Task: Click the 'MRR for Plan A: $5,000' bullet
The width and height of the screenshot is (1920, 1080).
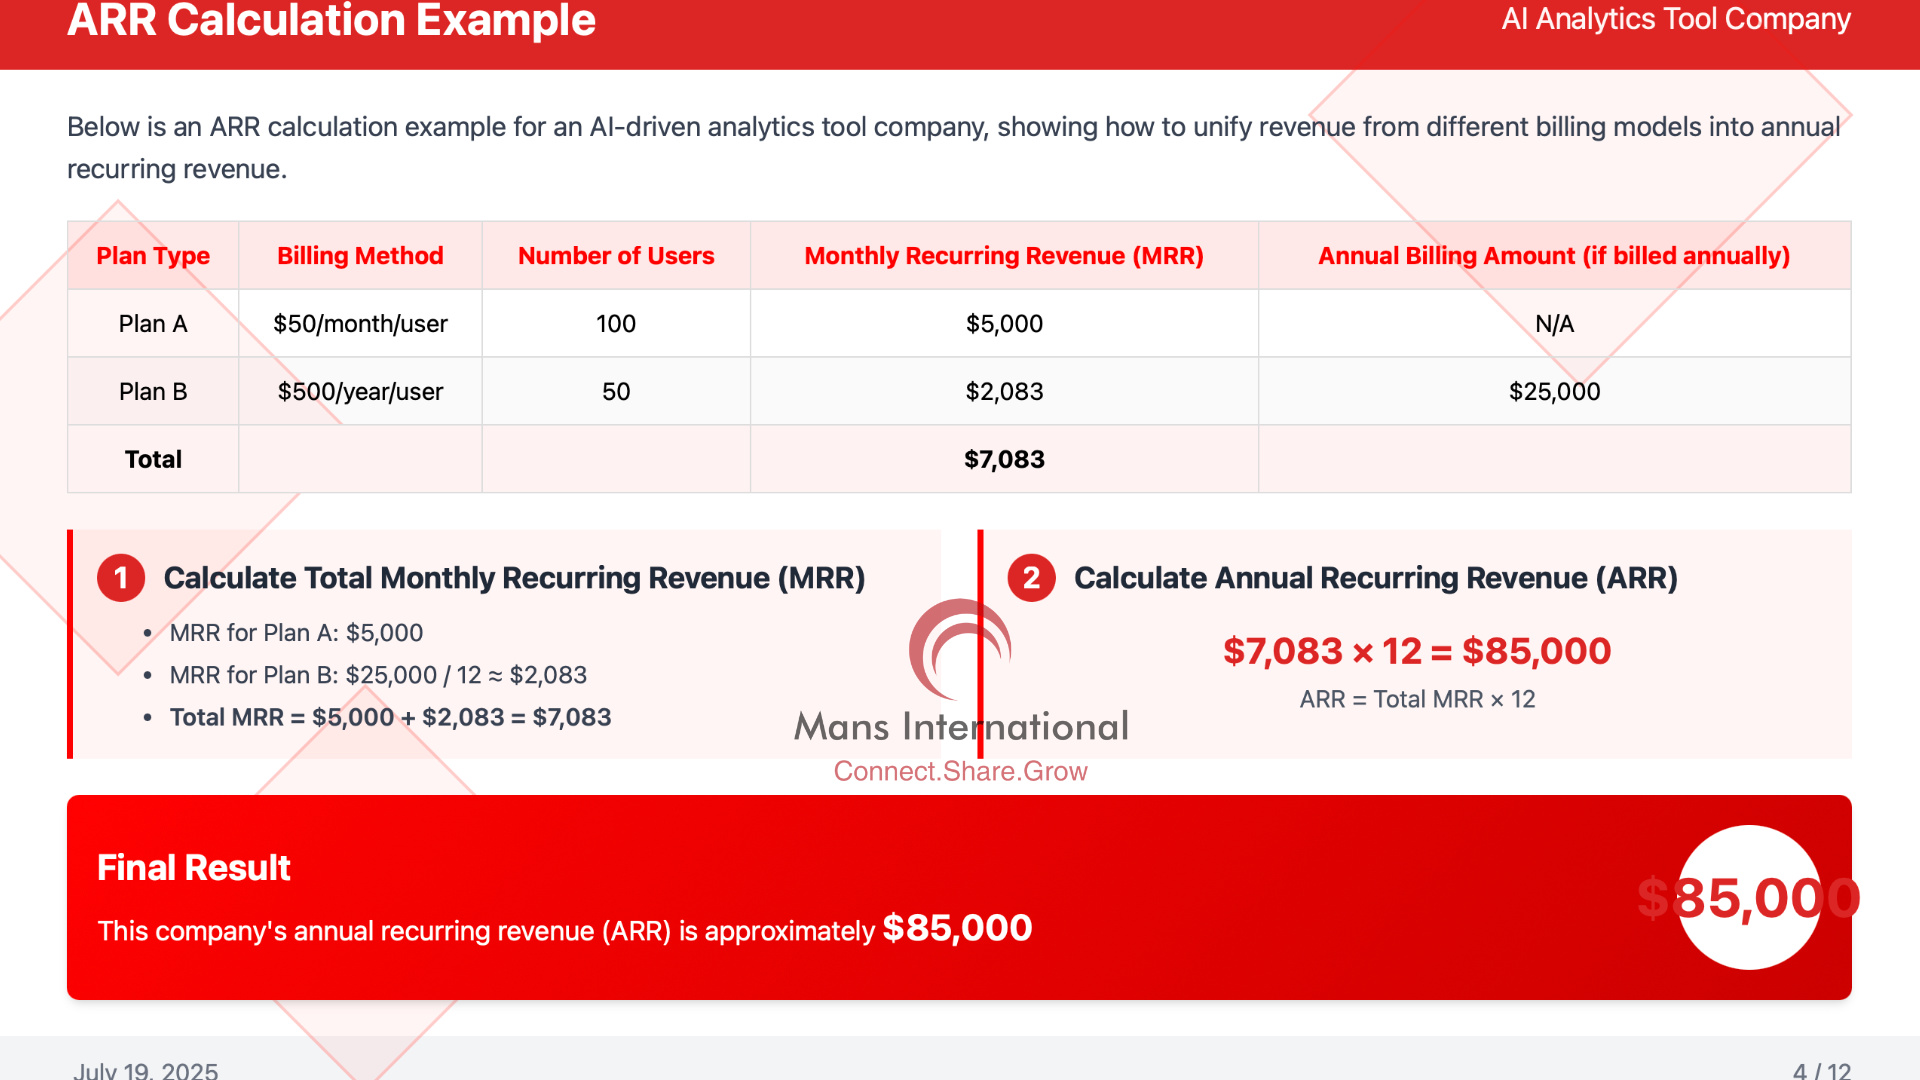Action: tap(296, 633)
